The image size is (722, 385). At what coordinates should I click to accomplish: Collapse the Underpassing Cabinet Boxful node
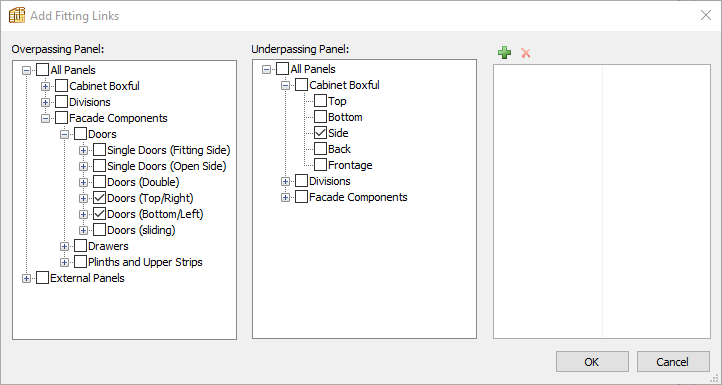(x=285, y=85)
